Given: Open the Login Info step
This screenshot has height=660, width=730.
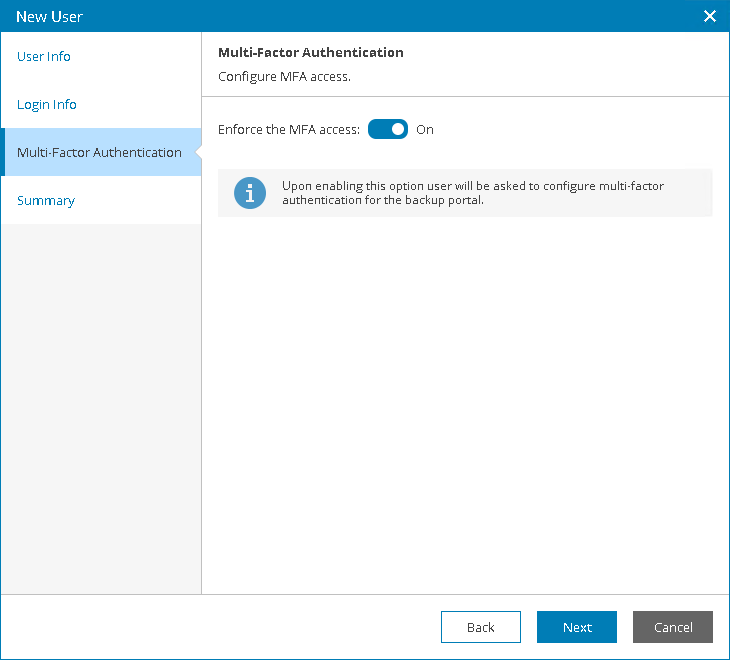Looking at the screenshot, I should 47,105.
